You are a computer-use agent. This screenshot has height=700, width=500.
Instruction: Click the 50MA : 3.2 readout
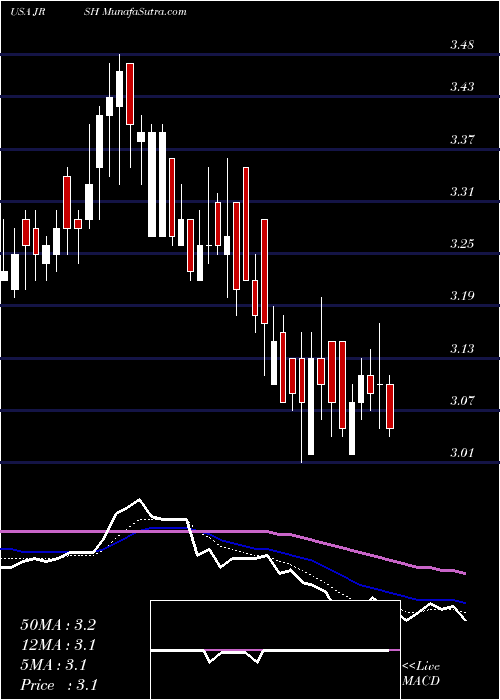tap(58, 625)
